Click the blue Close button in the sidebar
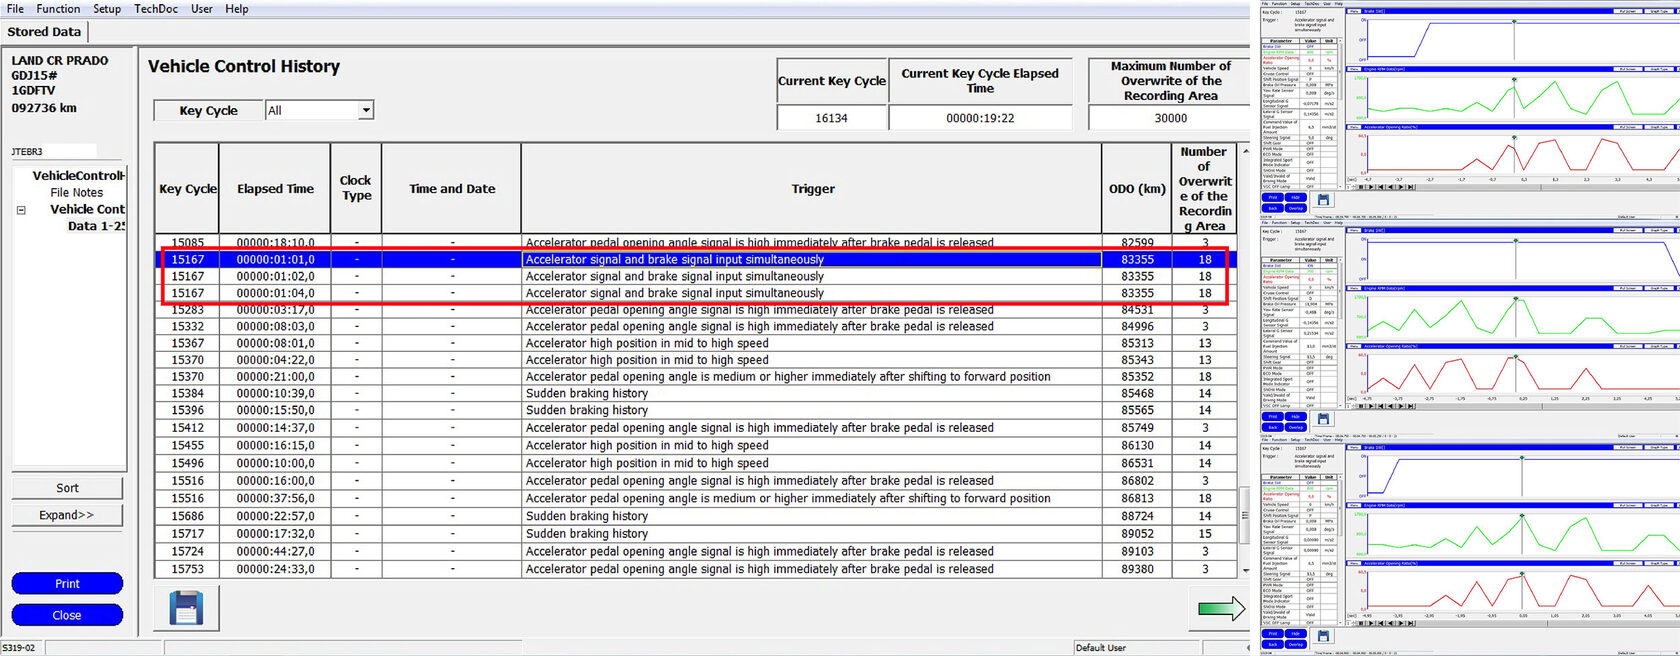The height and width of the screenshot is (656, 1680). point(67,615)
